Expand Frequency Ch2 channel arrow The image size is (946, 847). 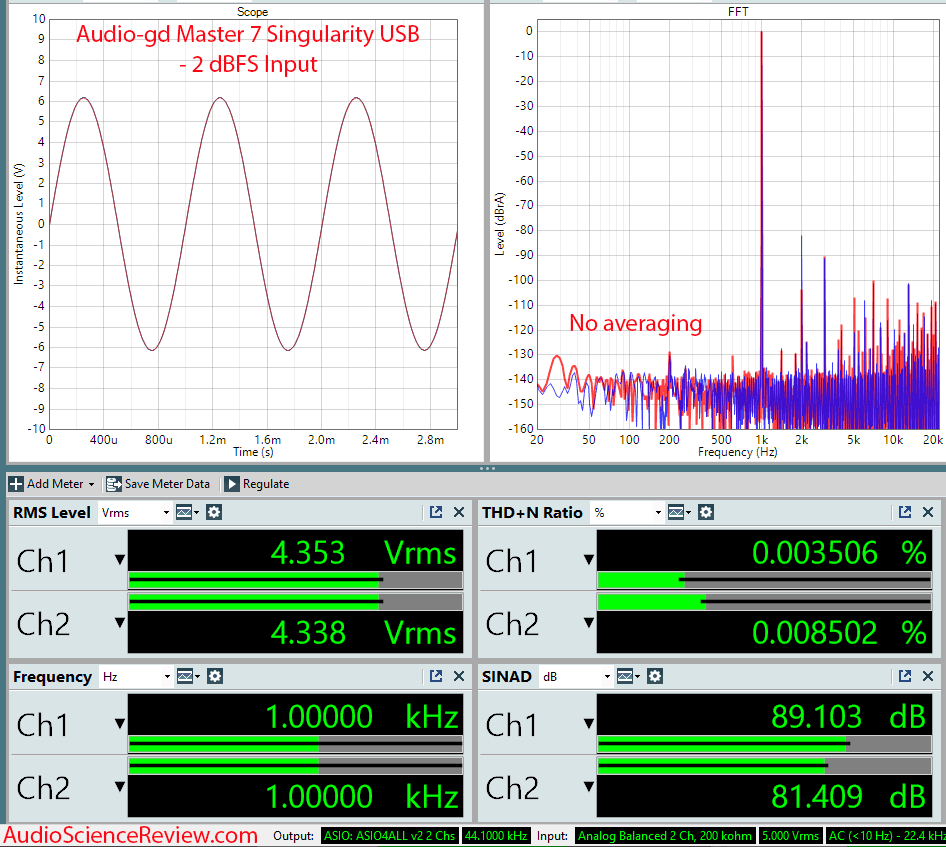120,787
